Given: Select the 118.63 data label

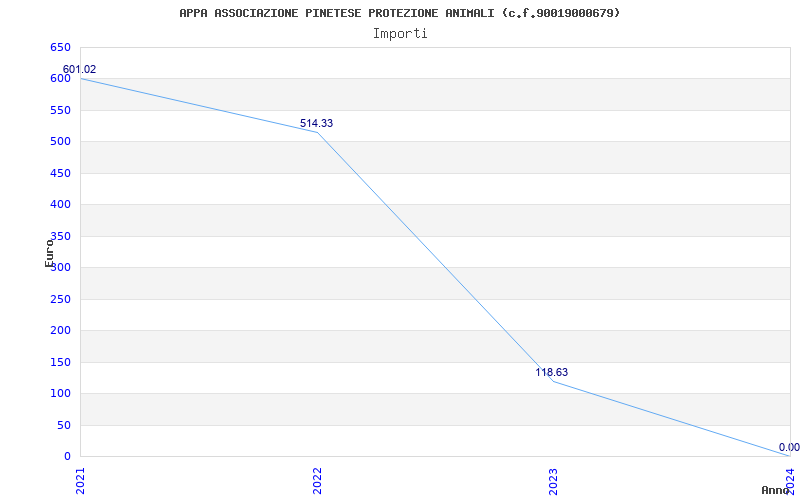Looking at the screenshot, I should tap(552, 372).
